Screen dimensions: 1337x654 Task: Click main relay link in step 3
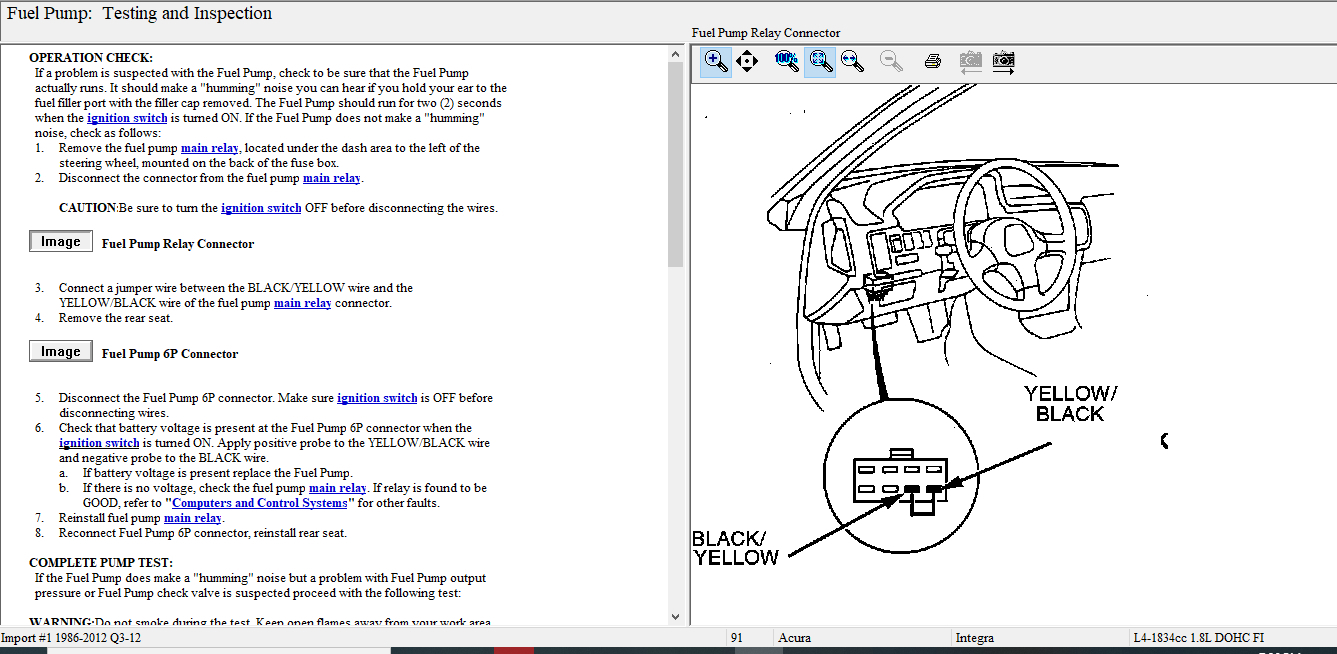click(302, 303)
